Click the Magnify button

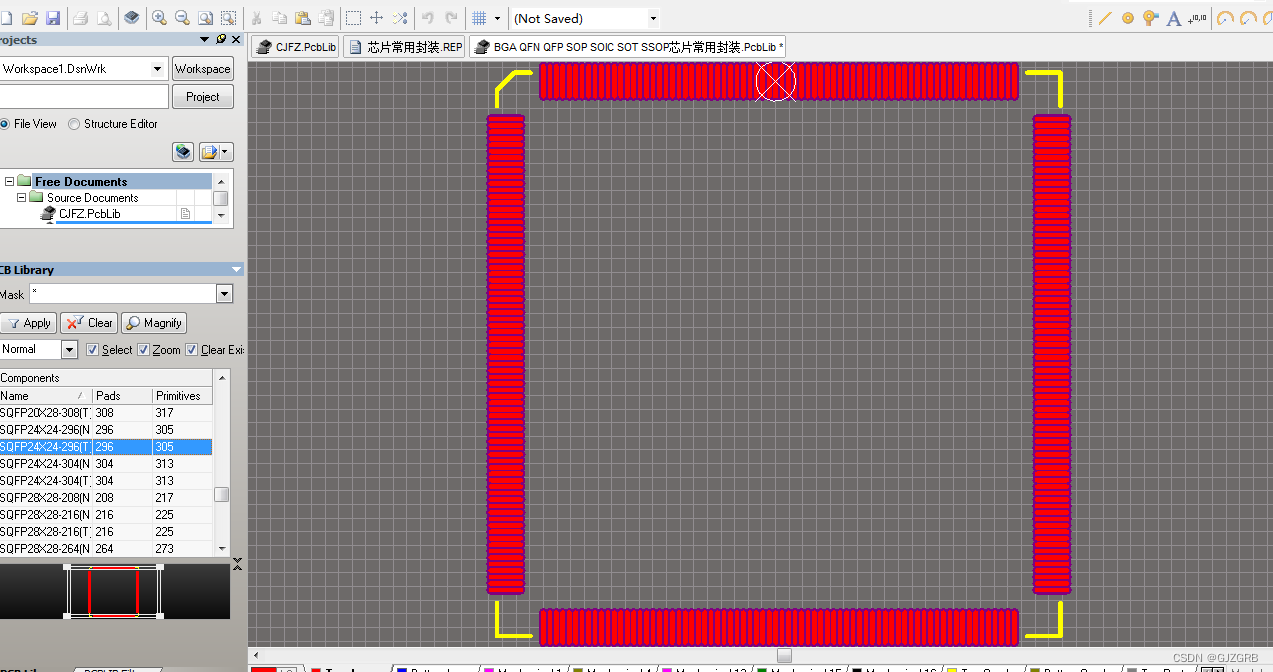pos(154,323)
